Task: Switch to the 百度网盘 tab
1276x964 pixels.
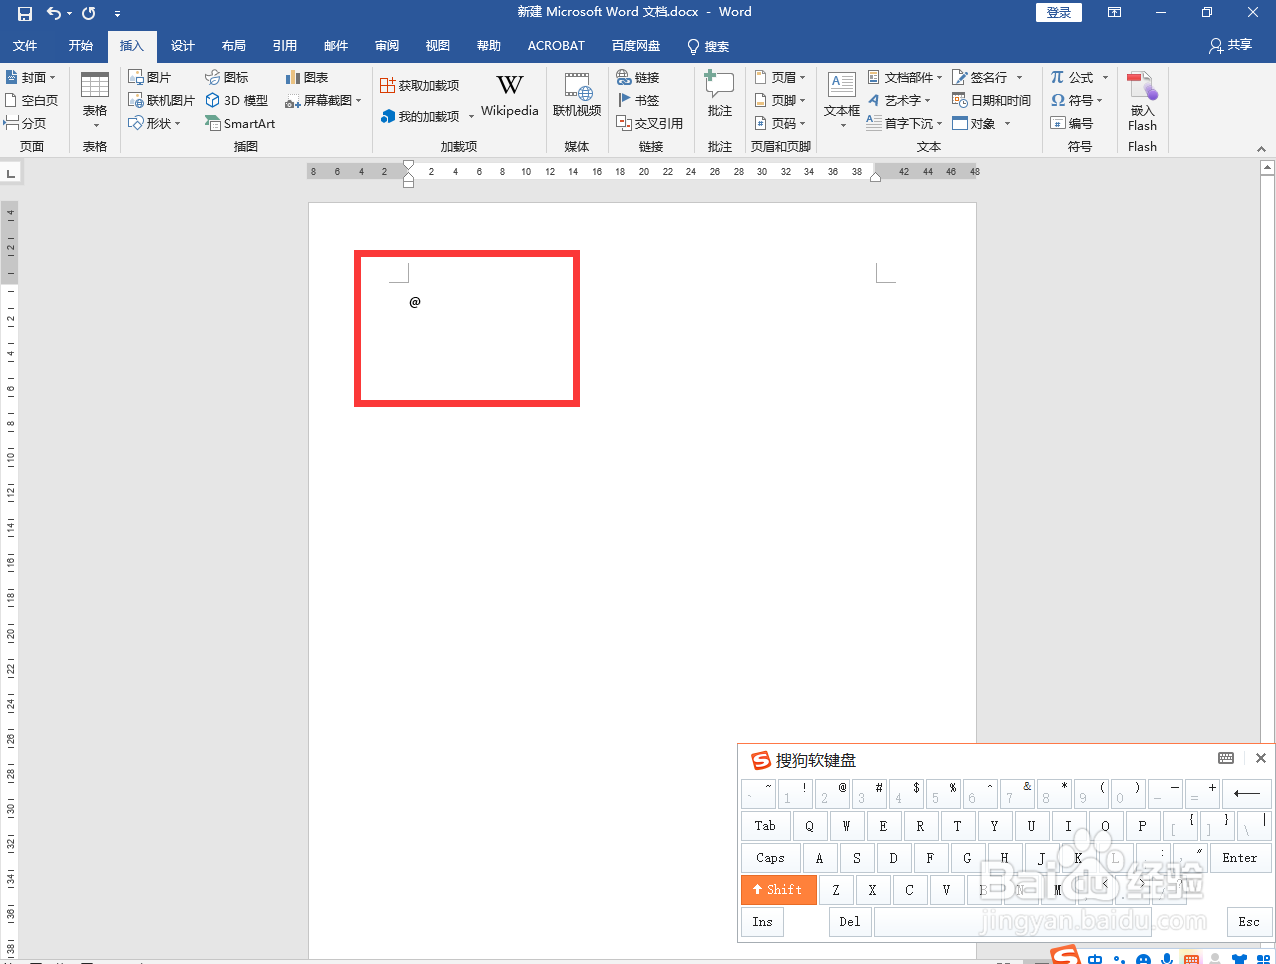Action: [636, 45]
